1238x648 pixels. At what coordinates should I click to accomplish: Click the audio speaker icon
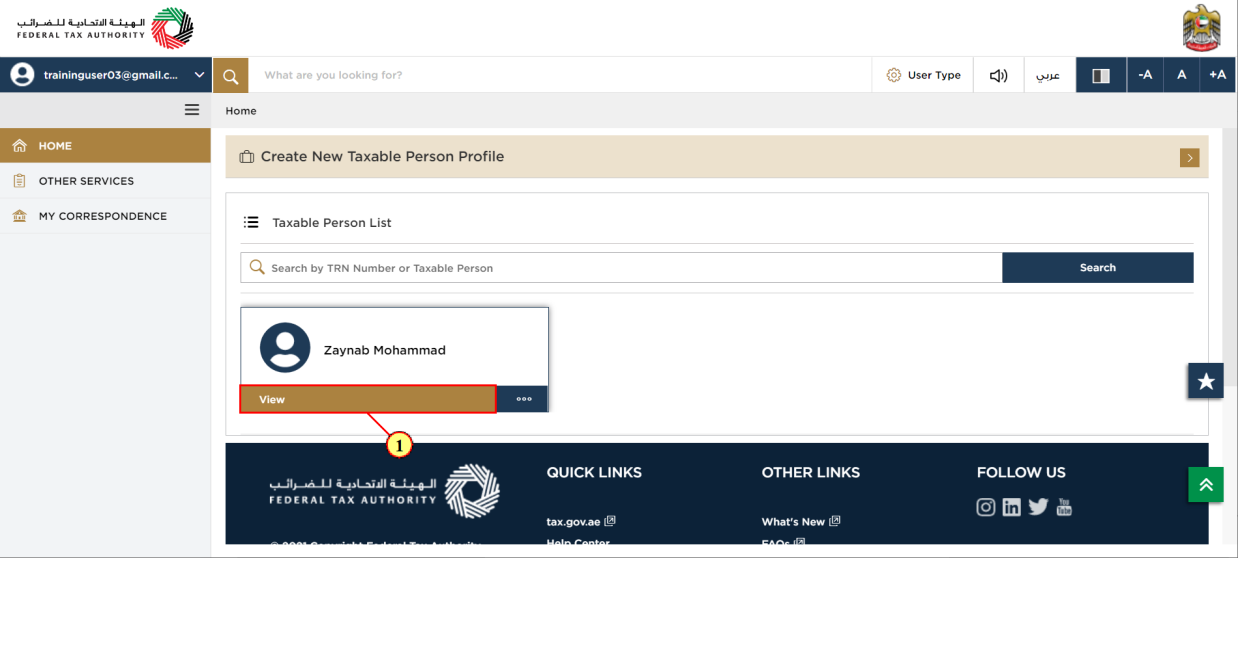998,75
